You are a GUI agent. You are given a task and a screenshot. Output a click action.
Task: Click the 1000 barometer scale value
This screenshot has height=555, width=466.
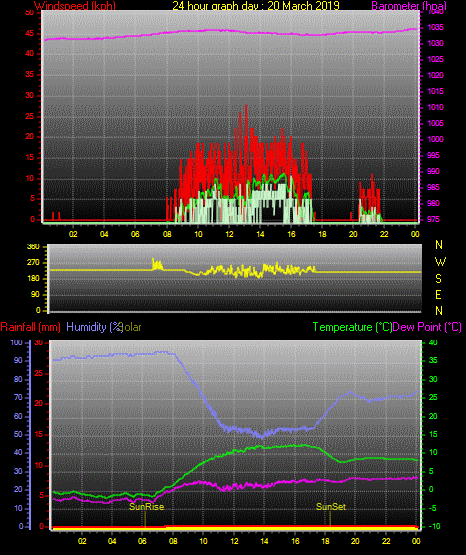point(436,139)
